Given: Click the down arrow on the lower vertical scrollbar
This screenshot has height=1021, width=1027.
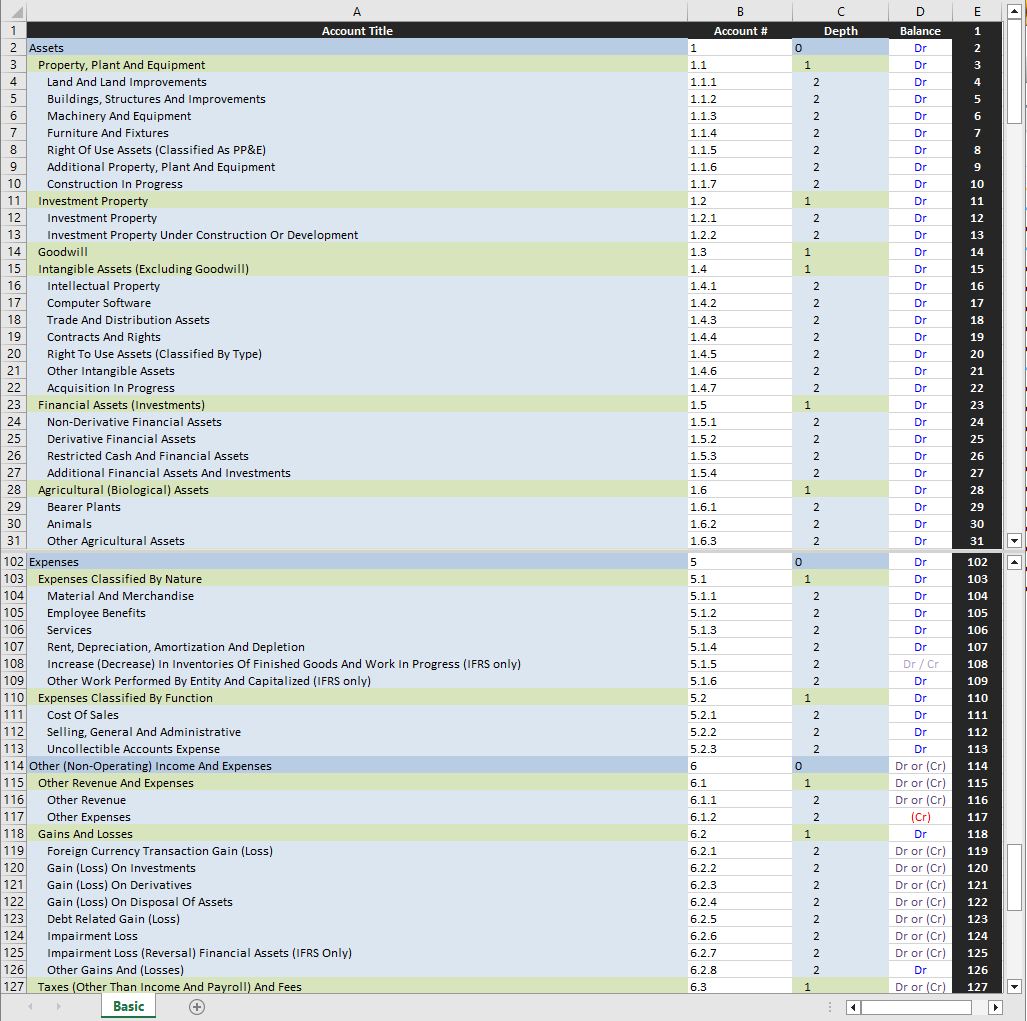Looking at the screenshot, I should click(x=1015, y=986).
